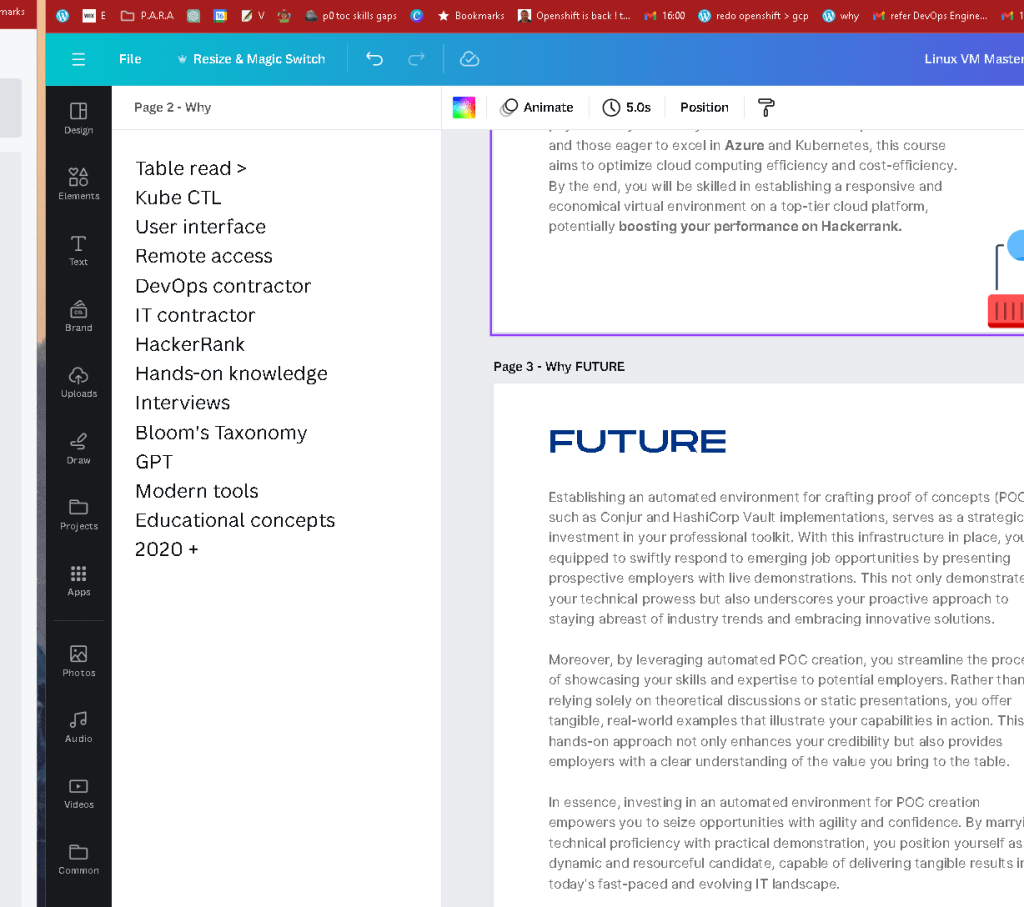Viewport: 1024px width, 907px height.
Task: Select the 'Moreover, by leveraging automated POC' paragraph
Action: [x=786, y=710]
